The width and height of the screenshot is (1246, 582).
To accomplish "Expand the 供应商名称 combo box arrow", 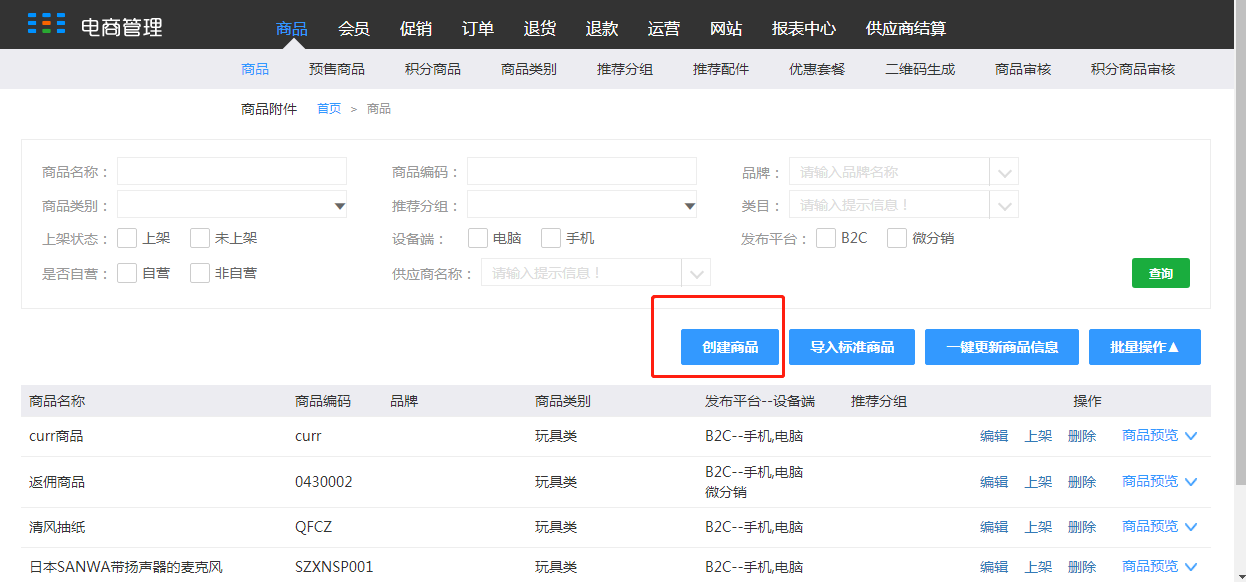I will (696, 273).
